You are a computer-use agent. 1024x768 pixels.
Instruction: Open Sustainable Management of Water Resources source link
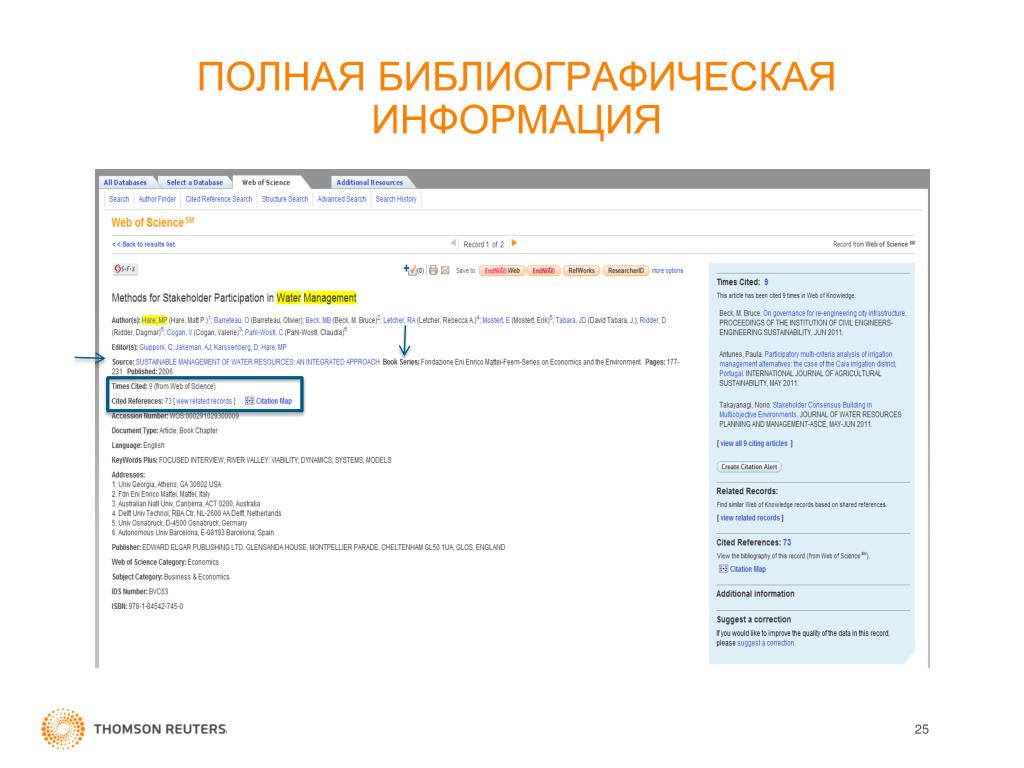[257, 362]
